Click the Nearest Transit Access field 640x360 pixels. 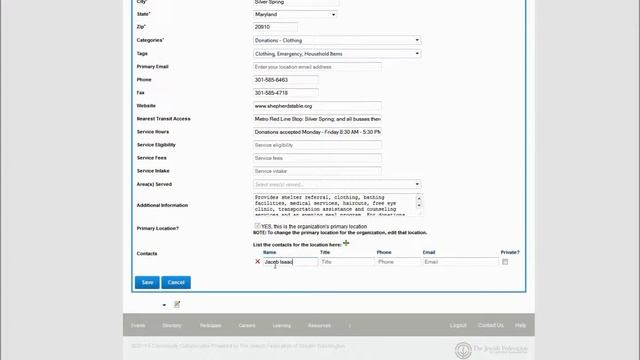point(317,119)
